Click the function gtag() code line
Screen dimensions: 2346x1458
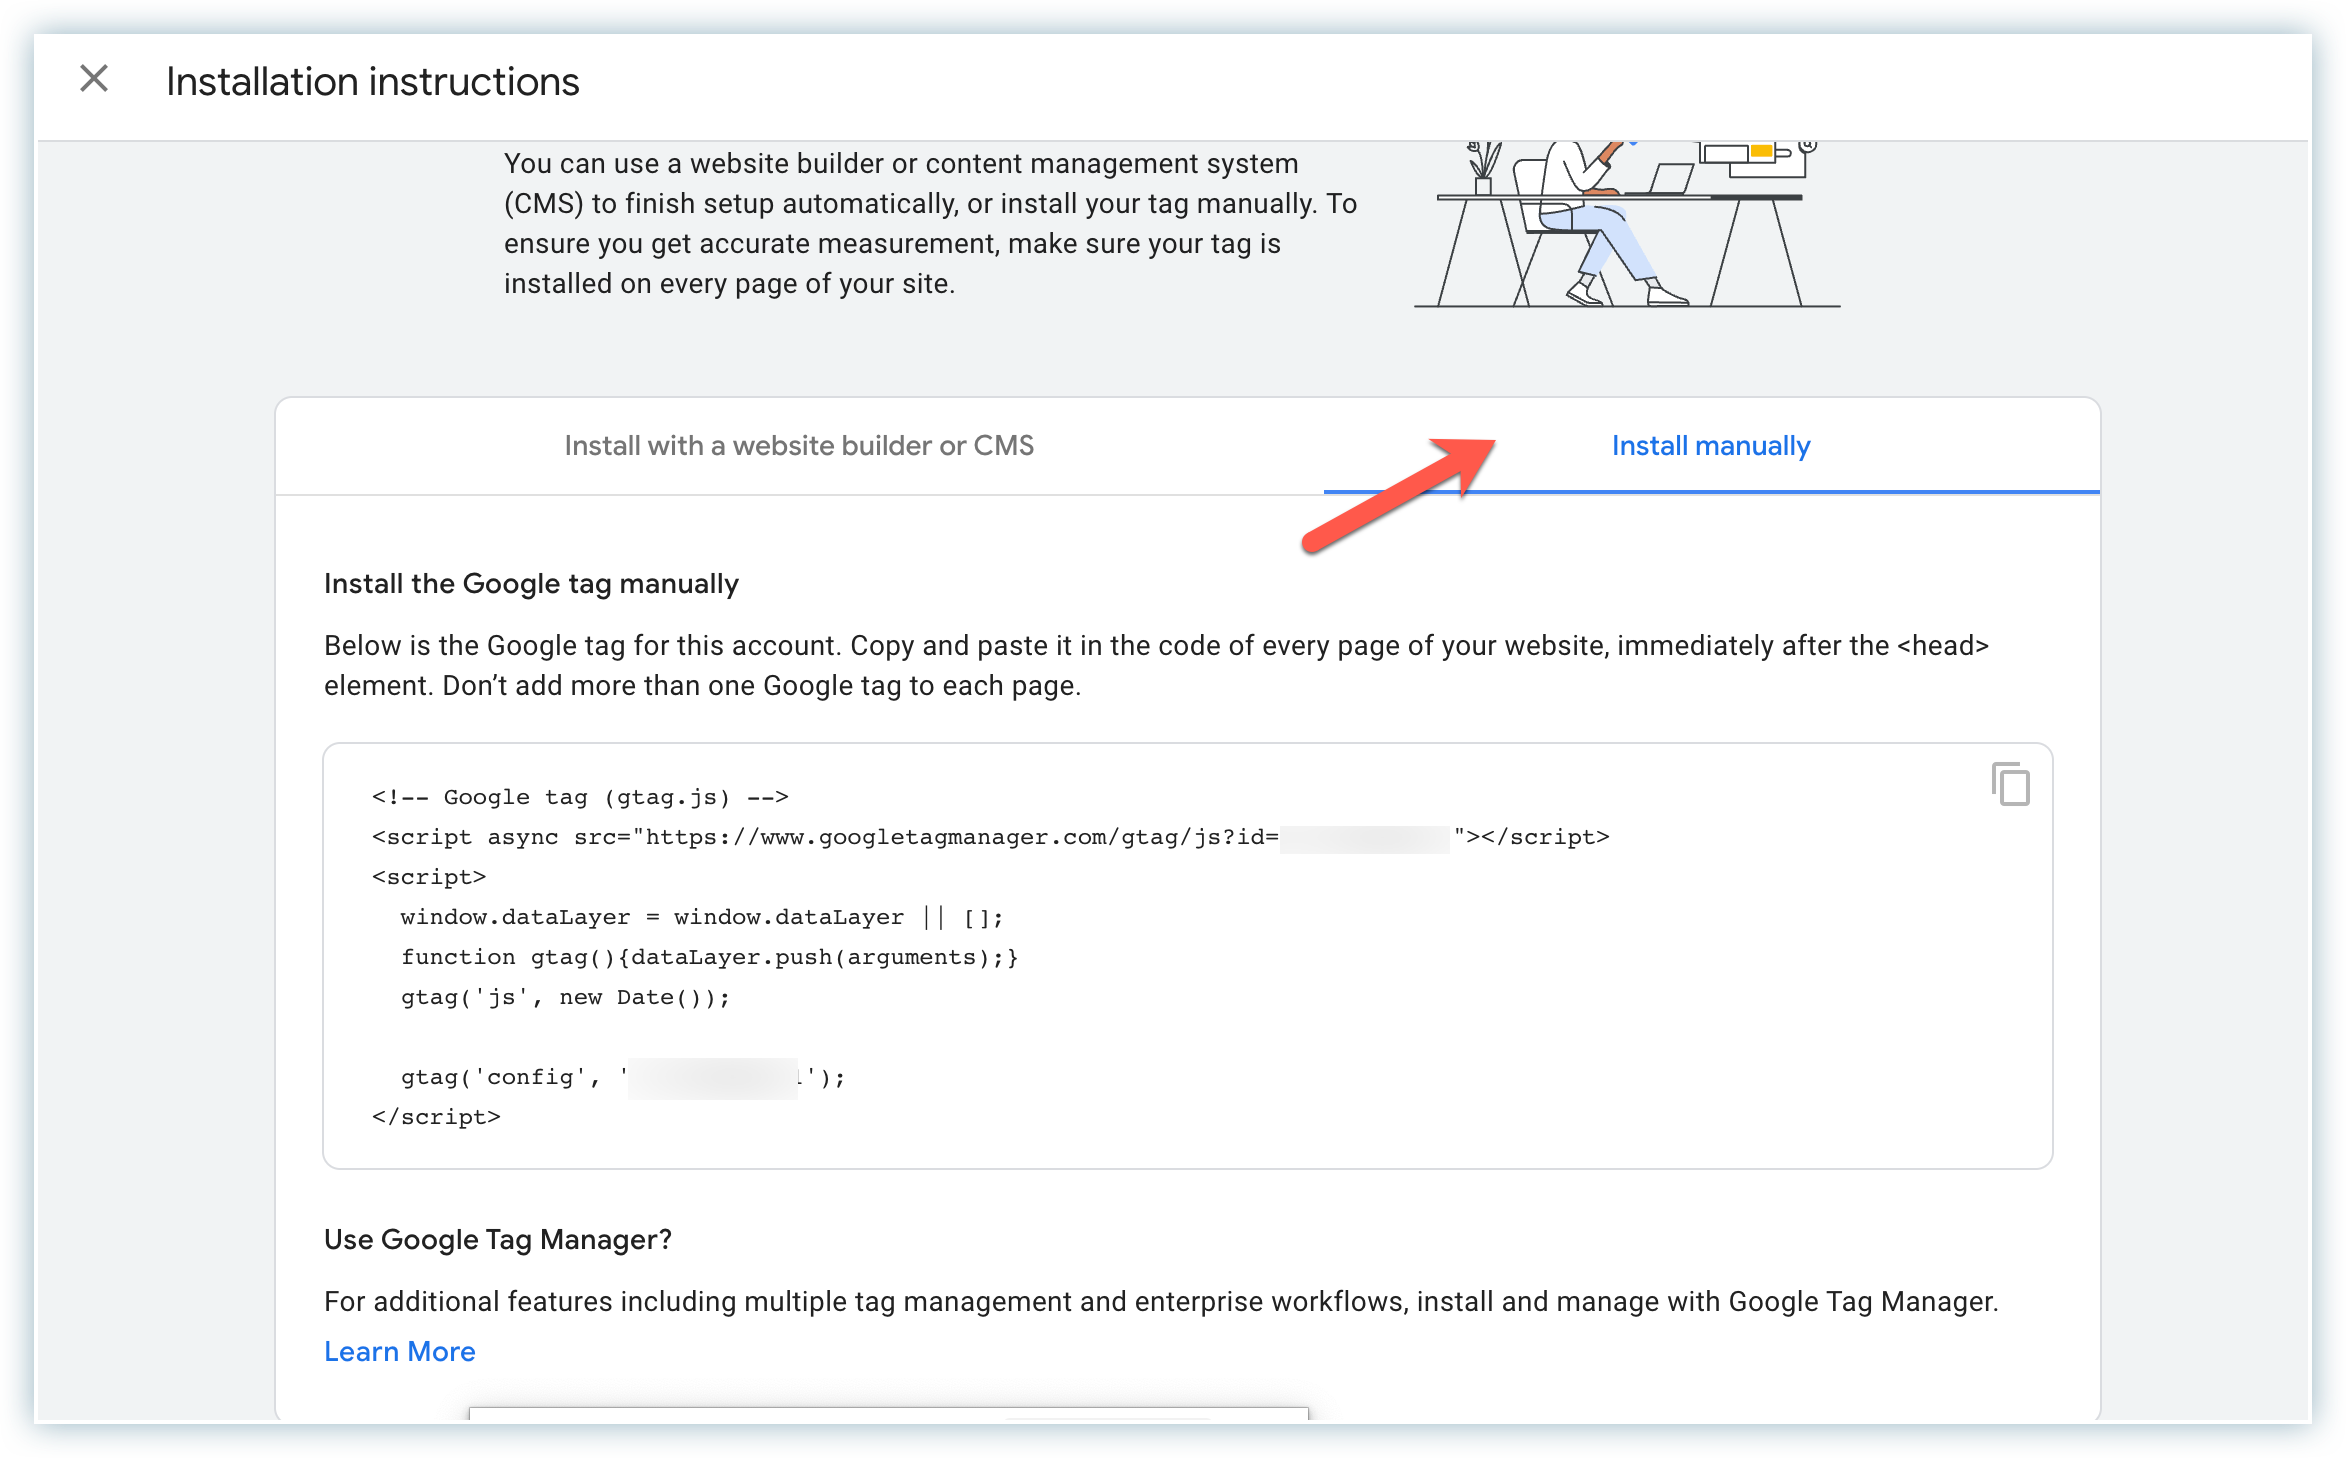[x=709, y=957]
